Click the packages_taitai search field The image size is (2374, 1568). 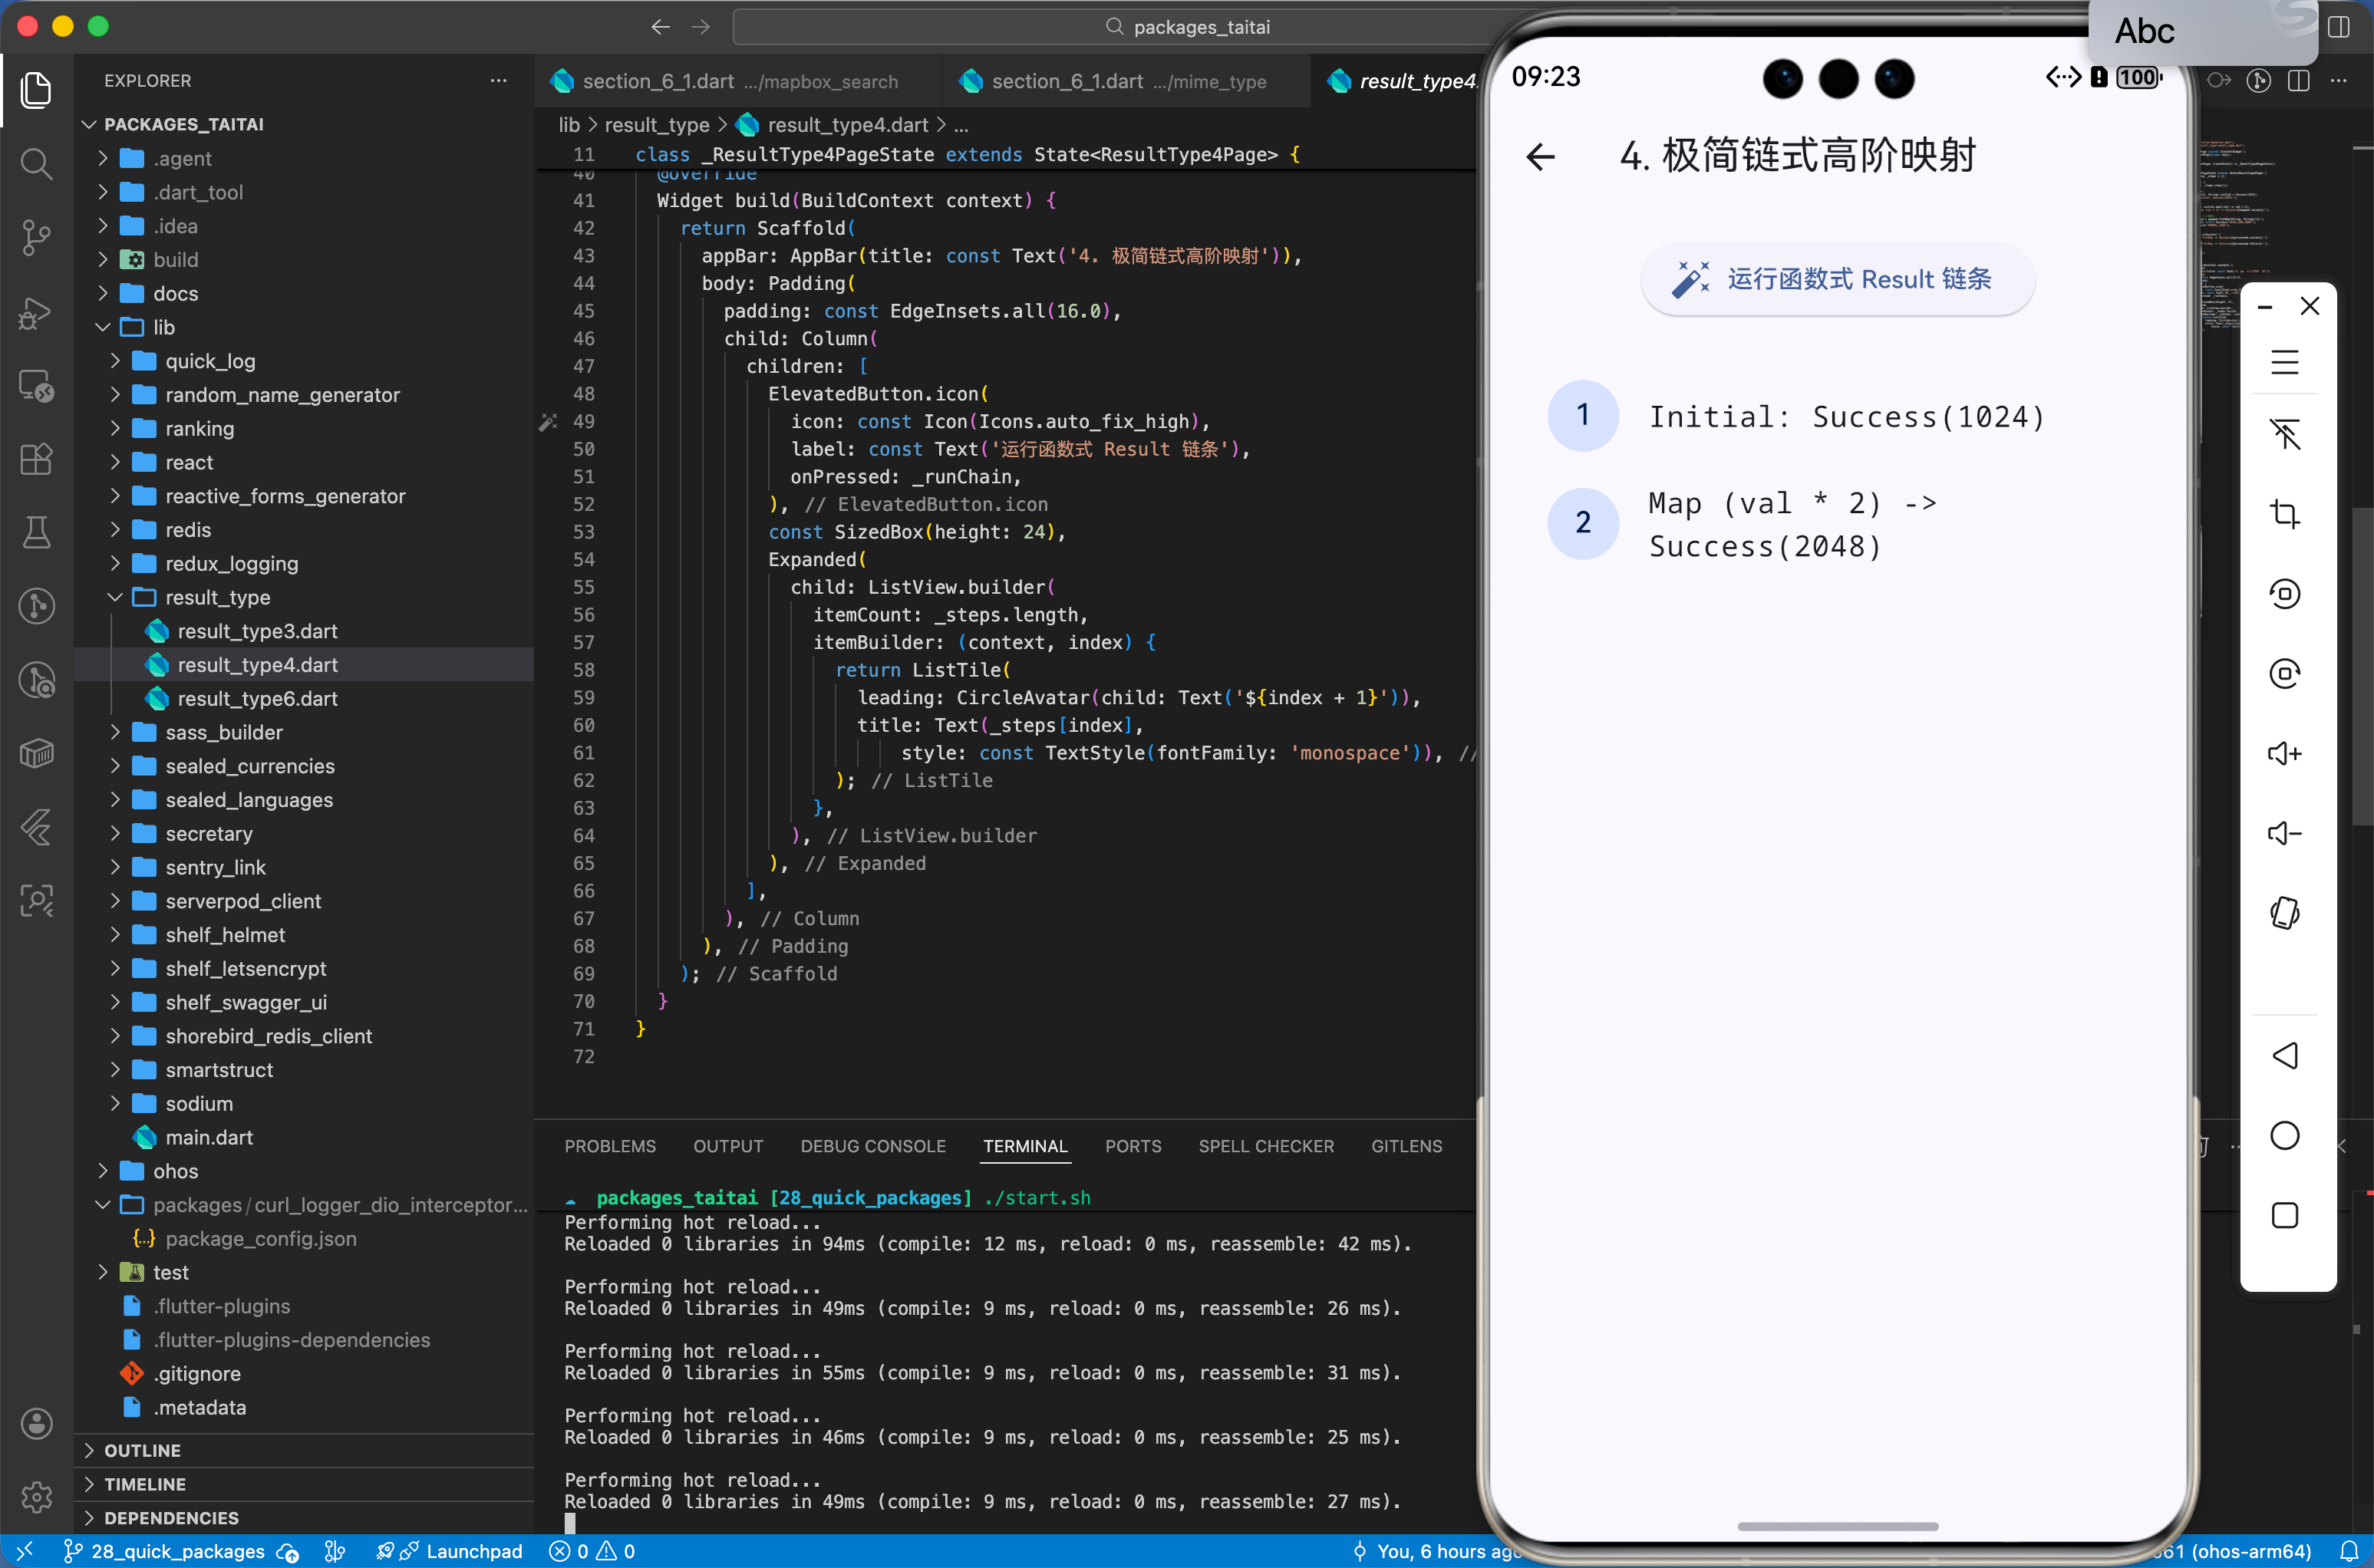[x=1200, y=27]
